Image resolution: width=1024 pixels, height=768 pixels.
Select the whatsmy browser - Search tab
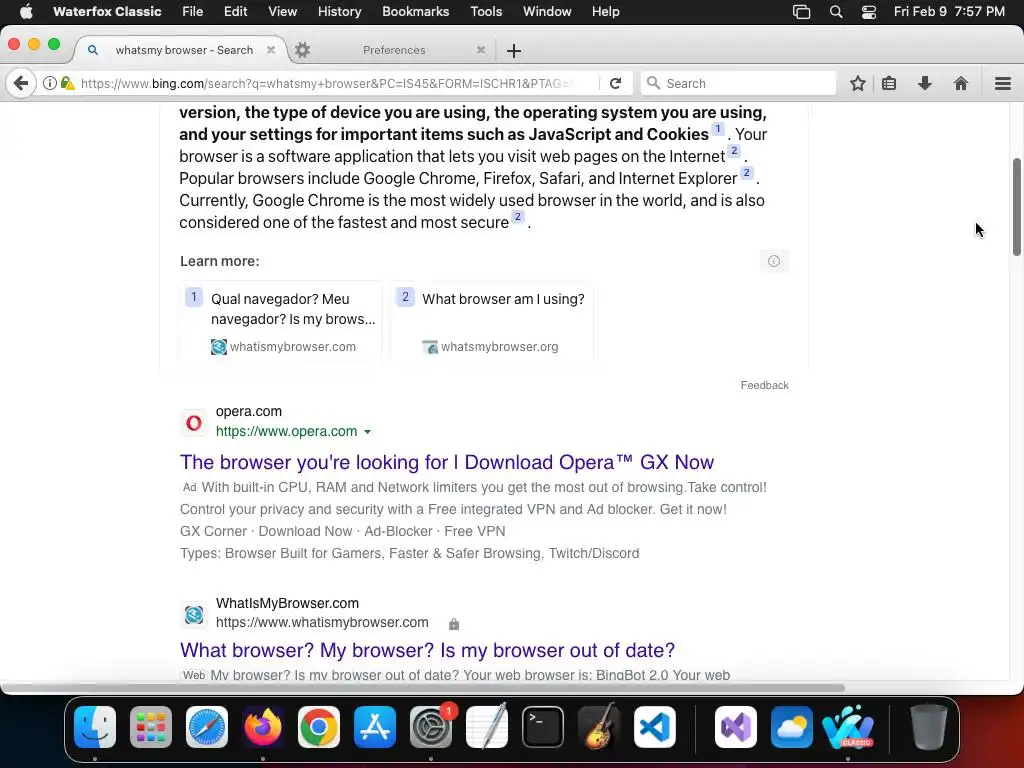tap(184, 50)
